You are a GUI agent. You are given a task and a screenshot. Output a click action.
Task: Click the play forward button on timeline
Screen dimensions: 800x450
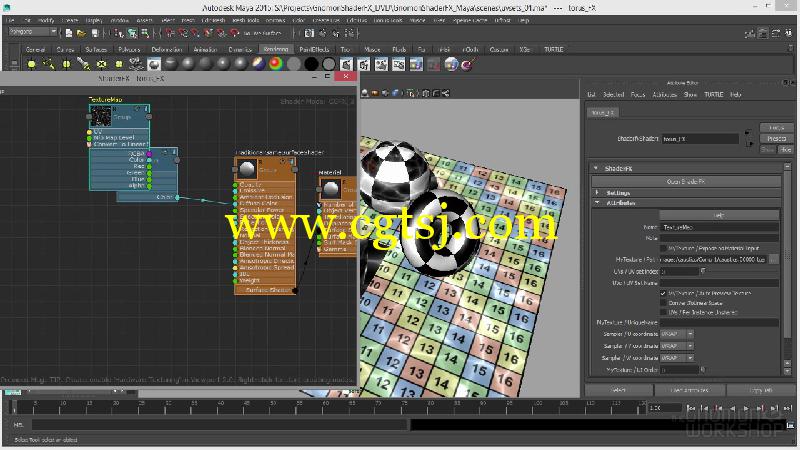tap(746, 408)
